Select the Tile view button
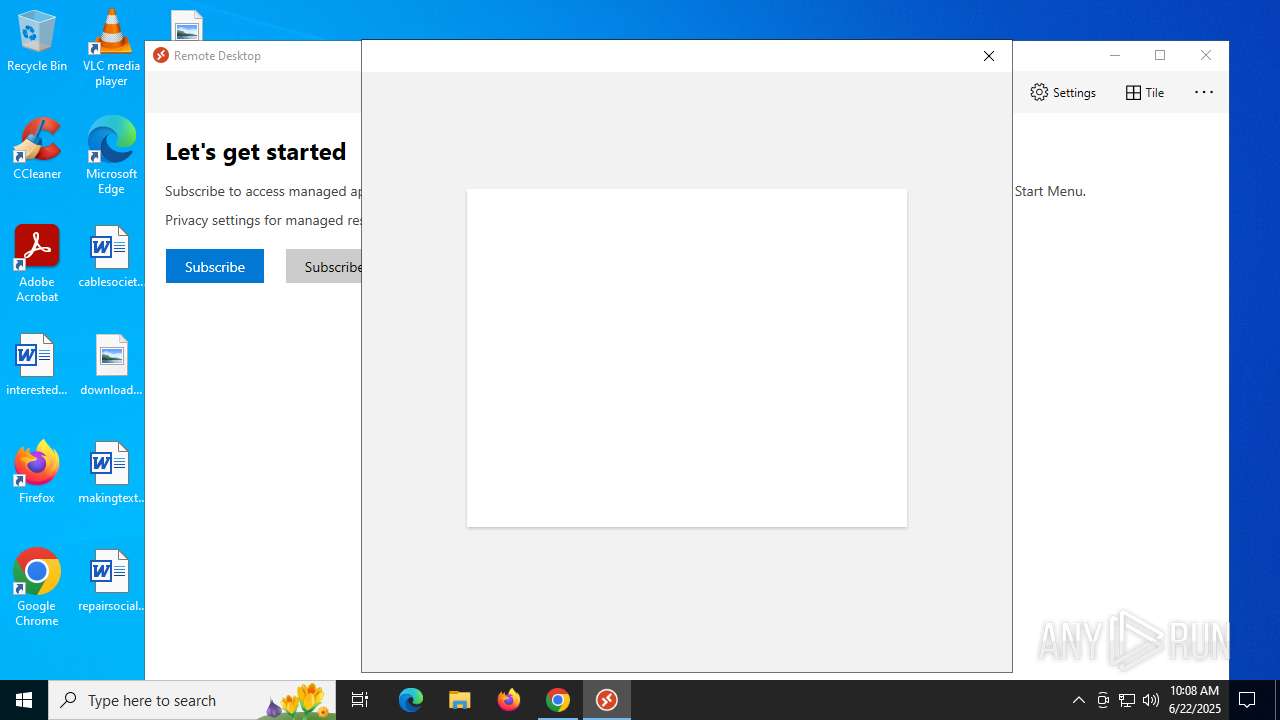 click(x=1145, y=92)
